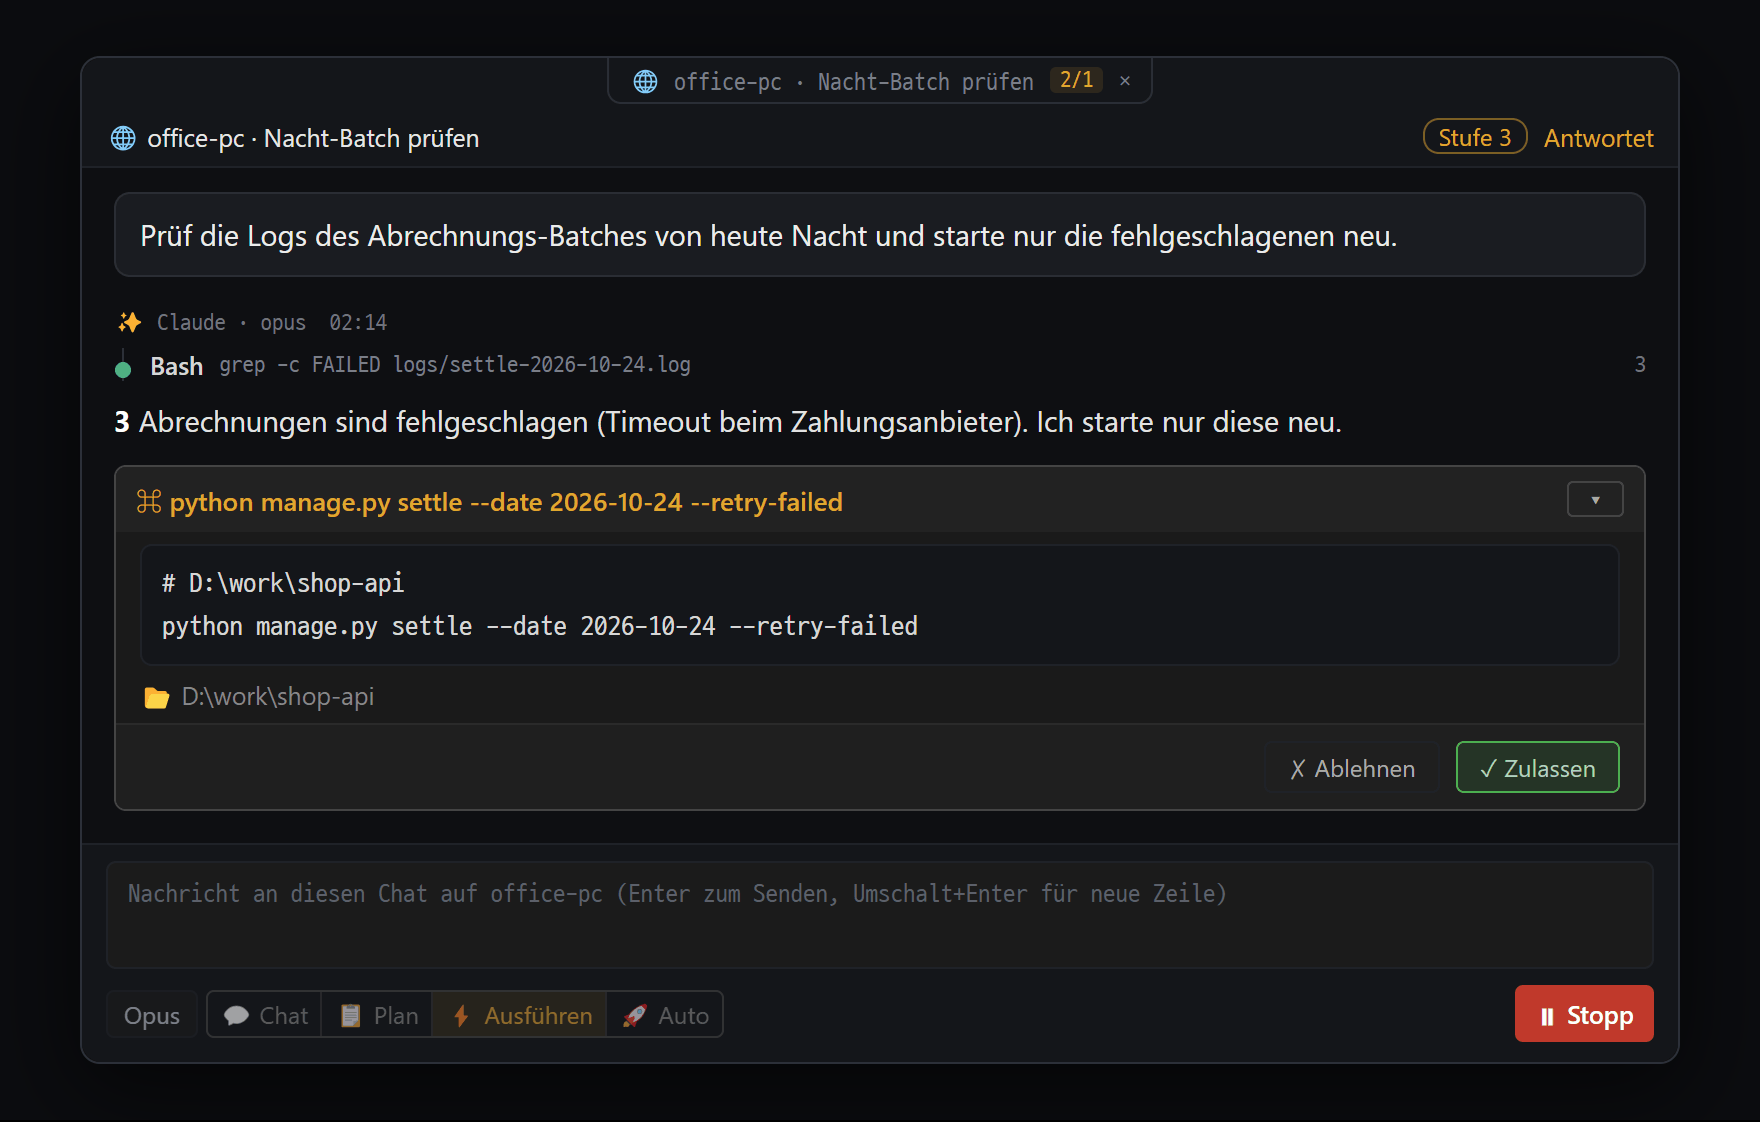Click the Antwortet status label

(1598, 138)
